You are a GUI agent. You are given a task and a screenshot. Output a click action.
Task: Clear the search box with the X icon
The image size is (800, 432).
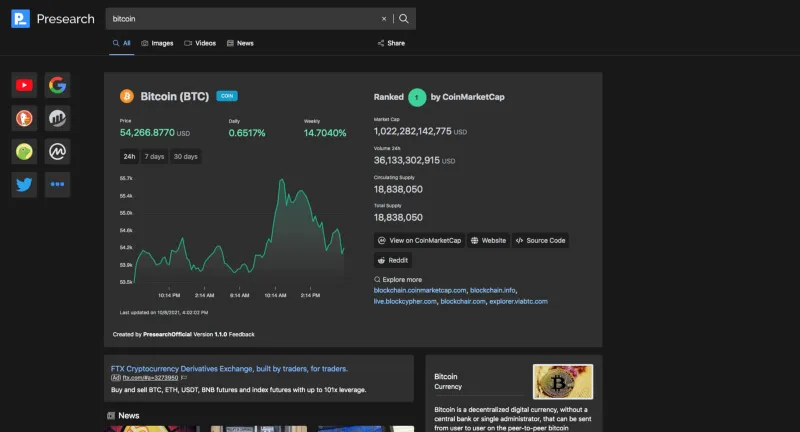[x=384, y=19]
